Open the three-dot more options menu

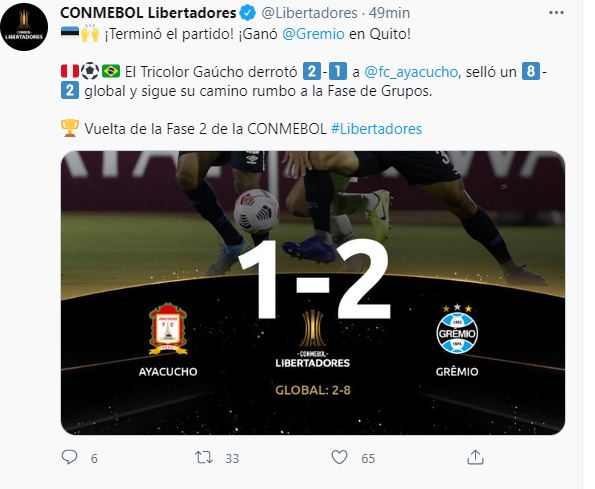(556, 13)
